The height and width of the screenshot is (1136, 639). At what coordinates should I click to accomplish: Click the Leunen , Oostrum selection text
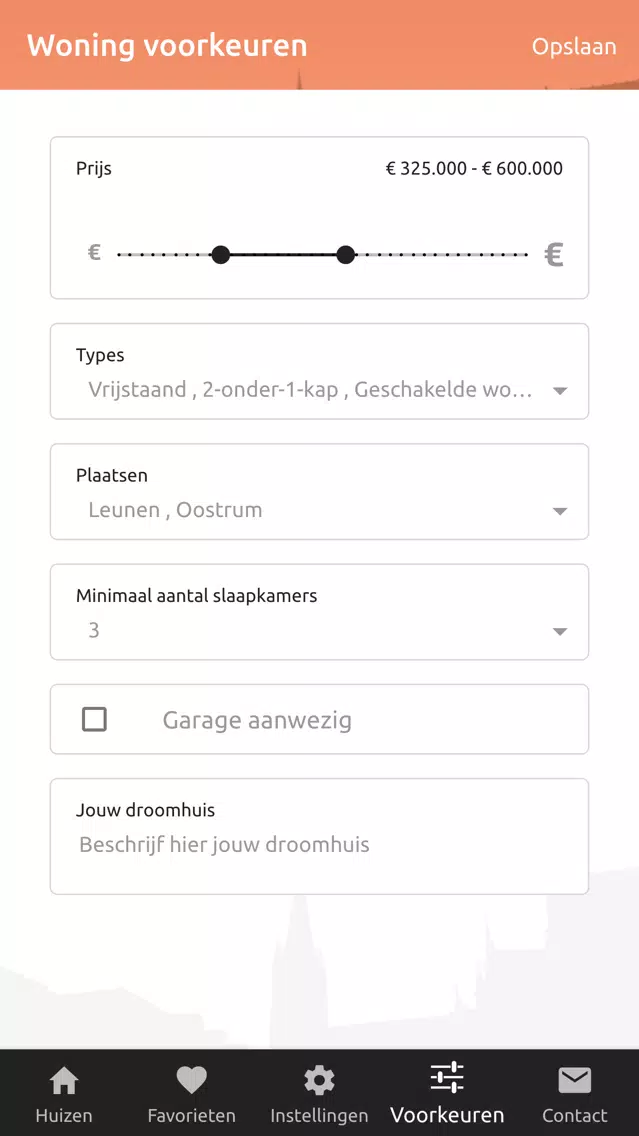175,510
